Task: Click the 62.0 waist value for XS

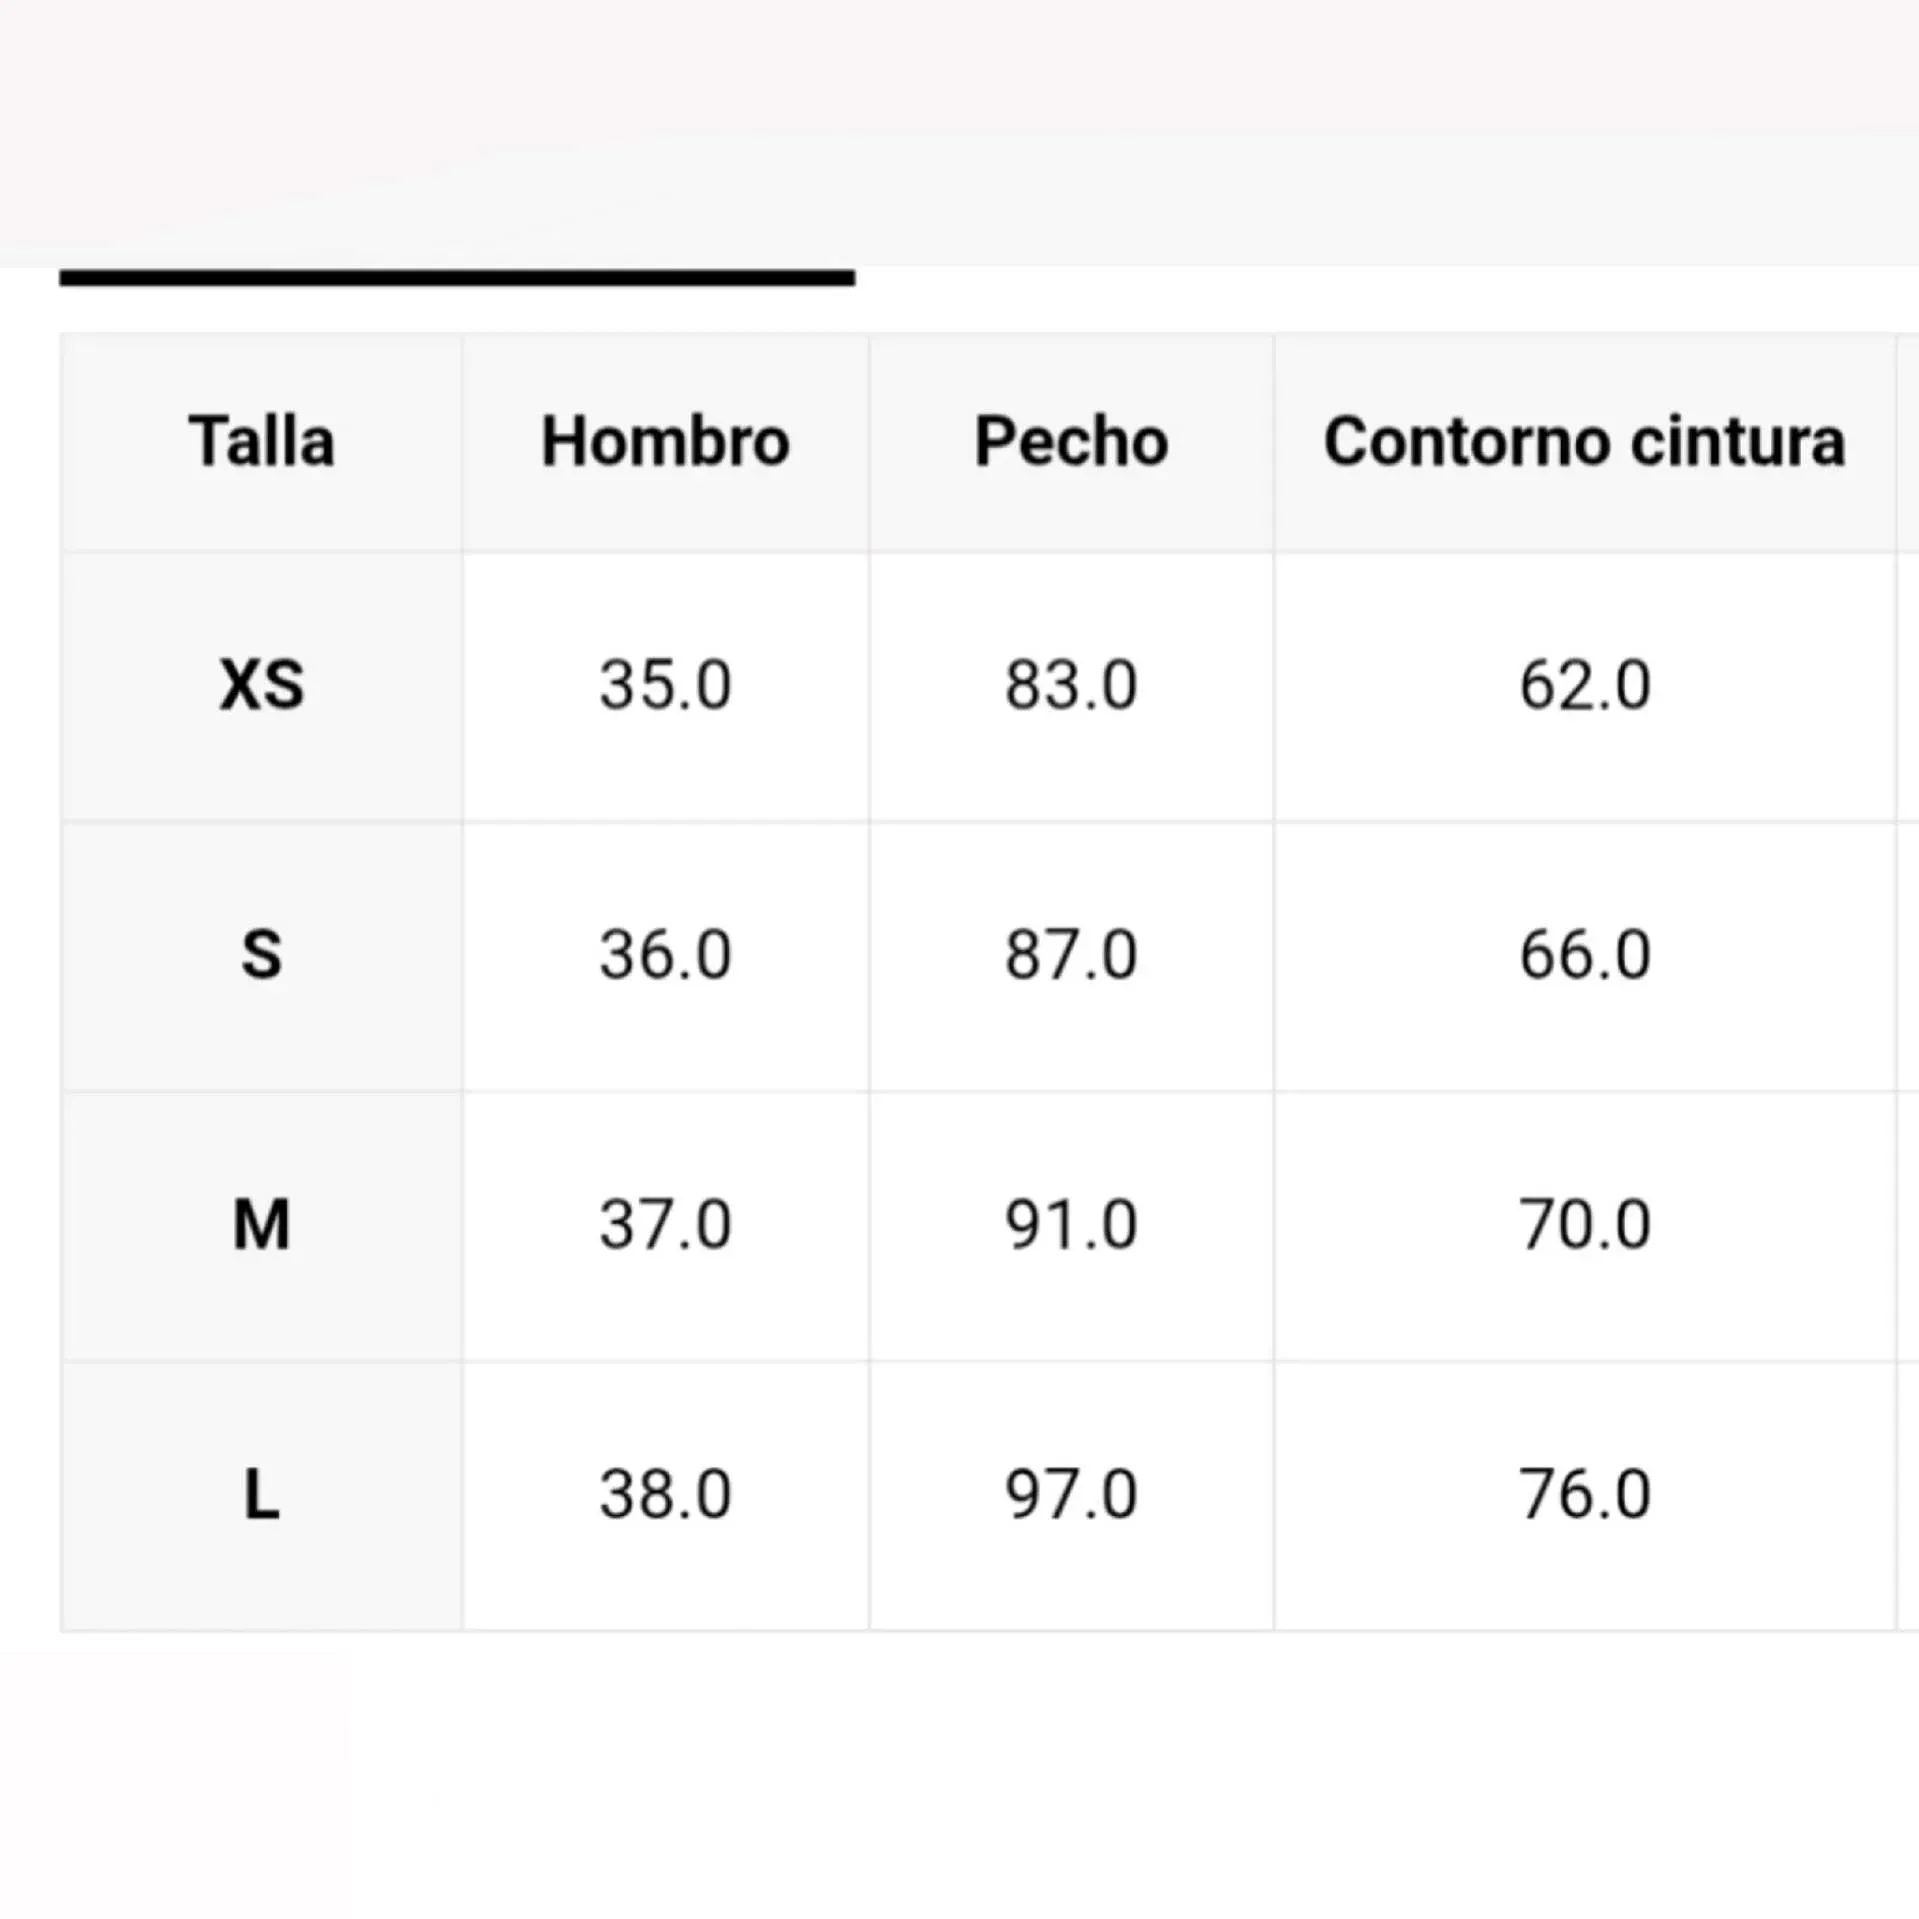Action: 1584,686
